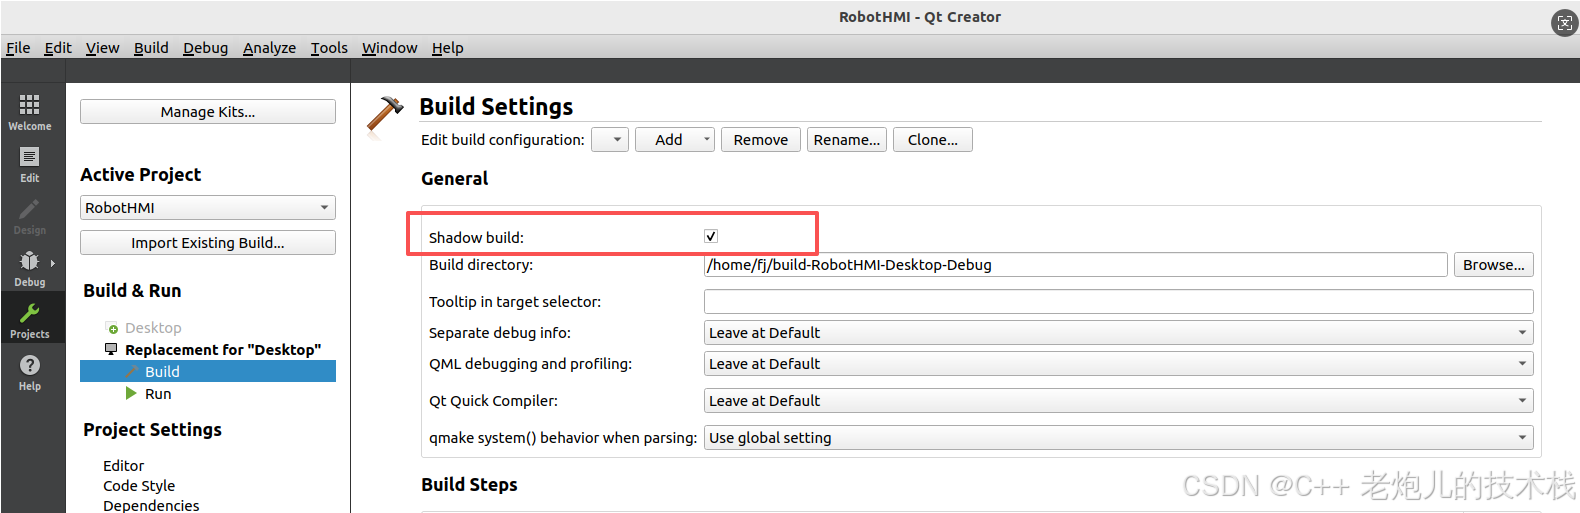Open the Edit menu
The width and height of the screenshot is (1580, 513).
pyautogui.click(x=58, y=48)
